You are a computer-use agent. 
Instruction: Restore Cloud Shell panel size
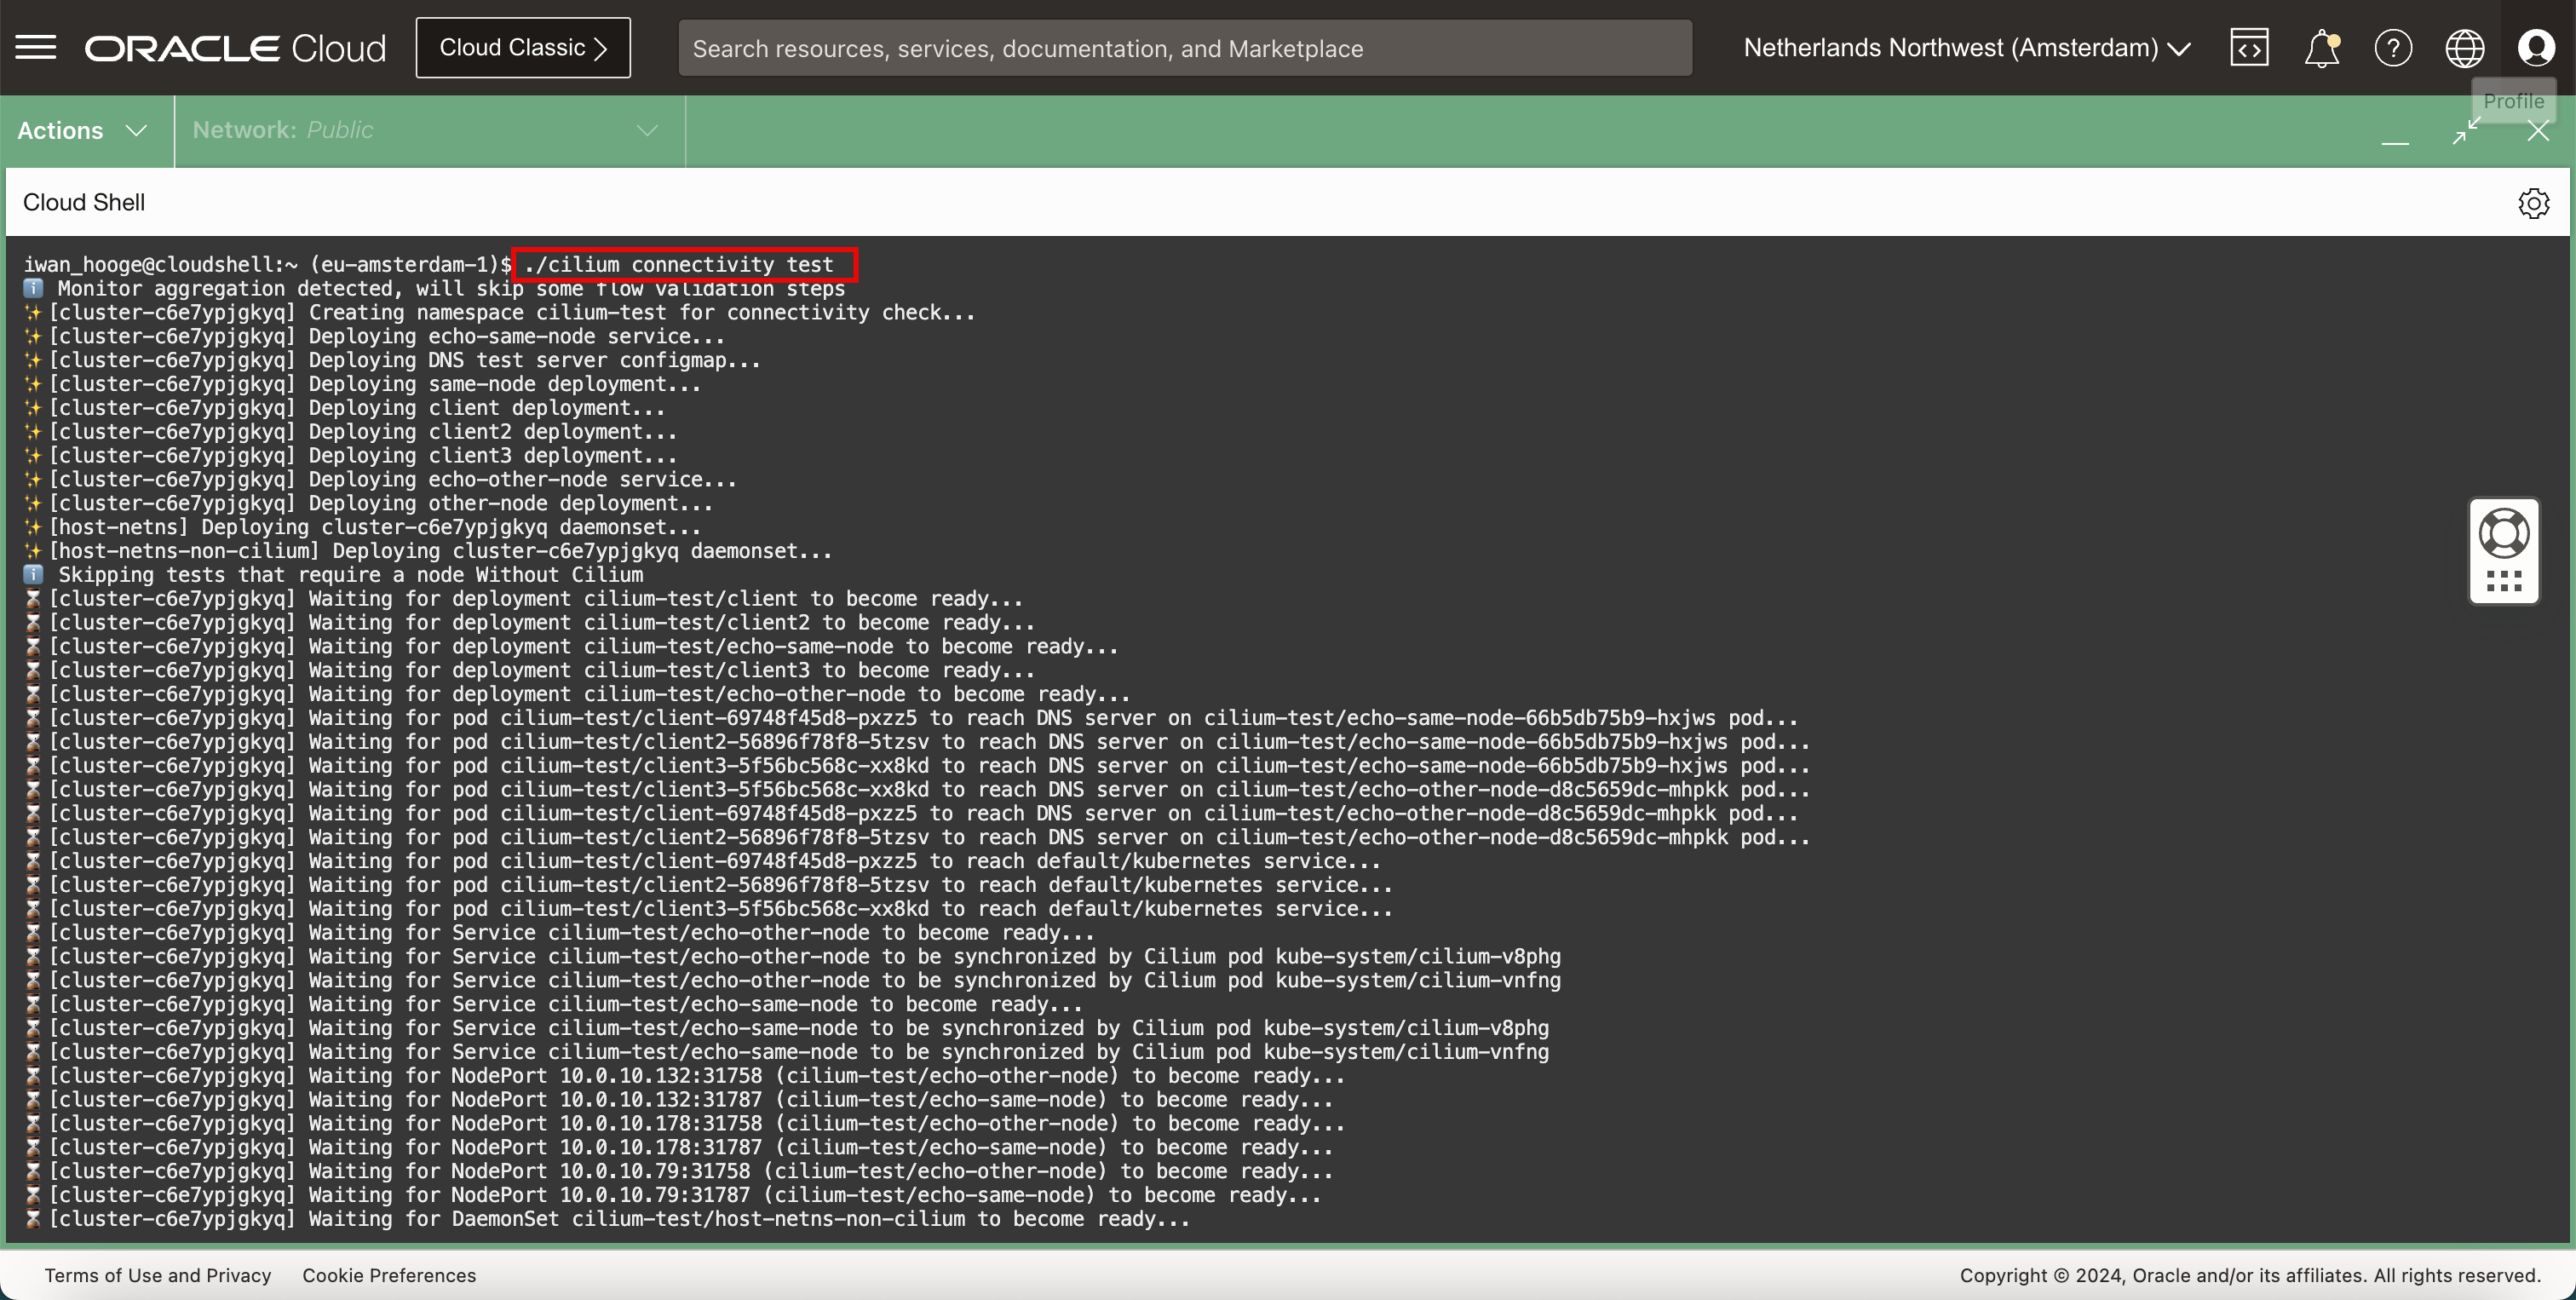coord(2466,131)
